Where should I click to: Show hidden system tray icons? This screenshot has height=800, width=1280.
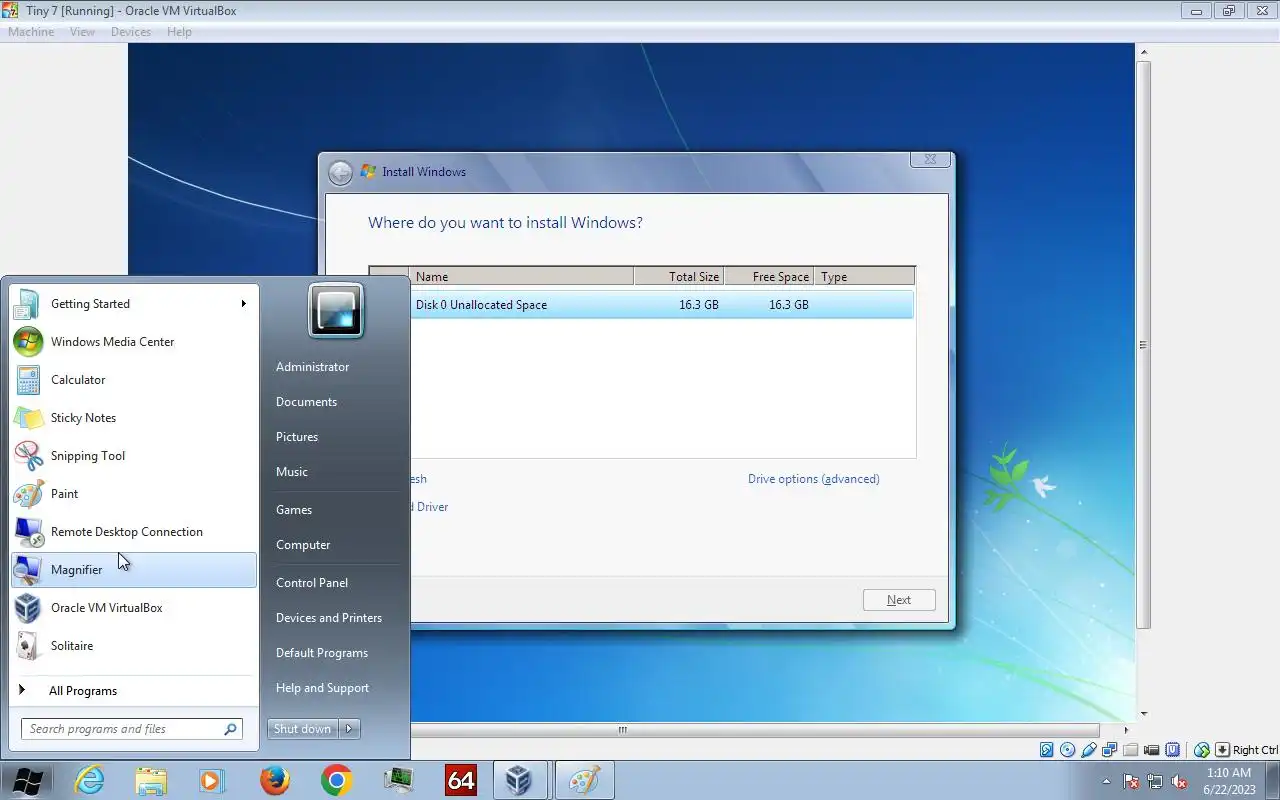click(1107, 781)
